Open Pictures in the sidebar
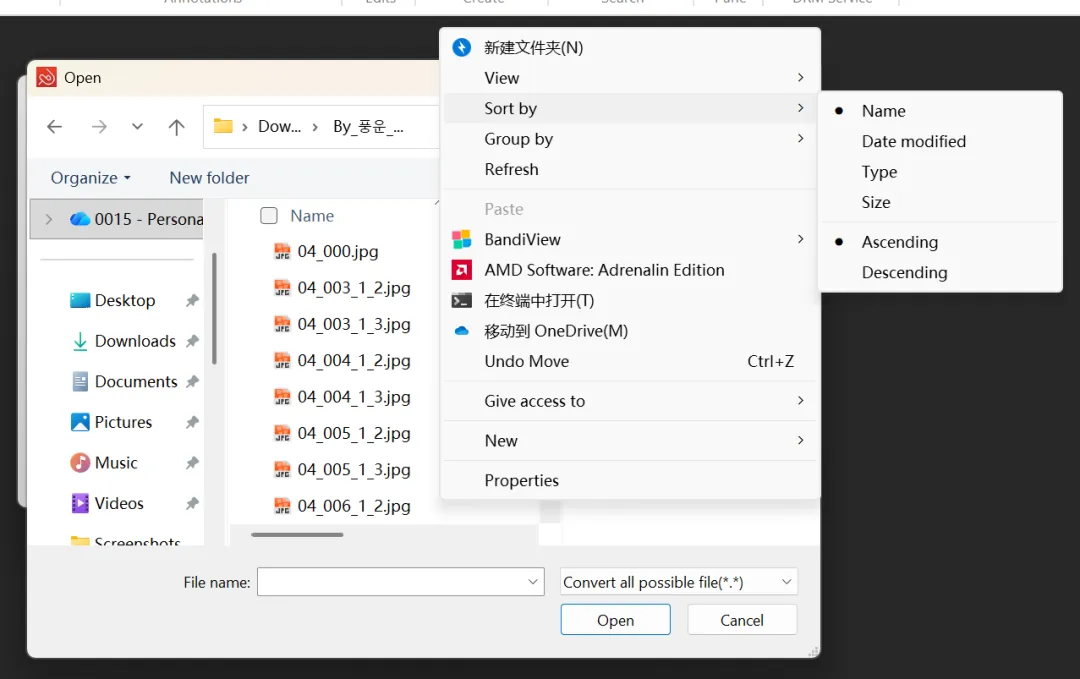 click(111, 422)
